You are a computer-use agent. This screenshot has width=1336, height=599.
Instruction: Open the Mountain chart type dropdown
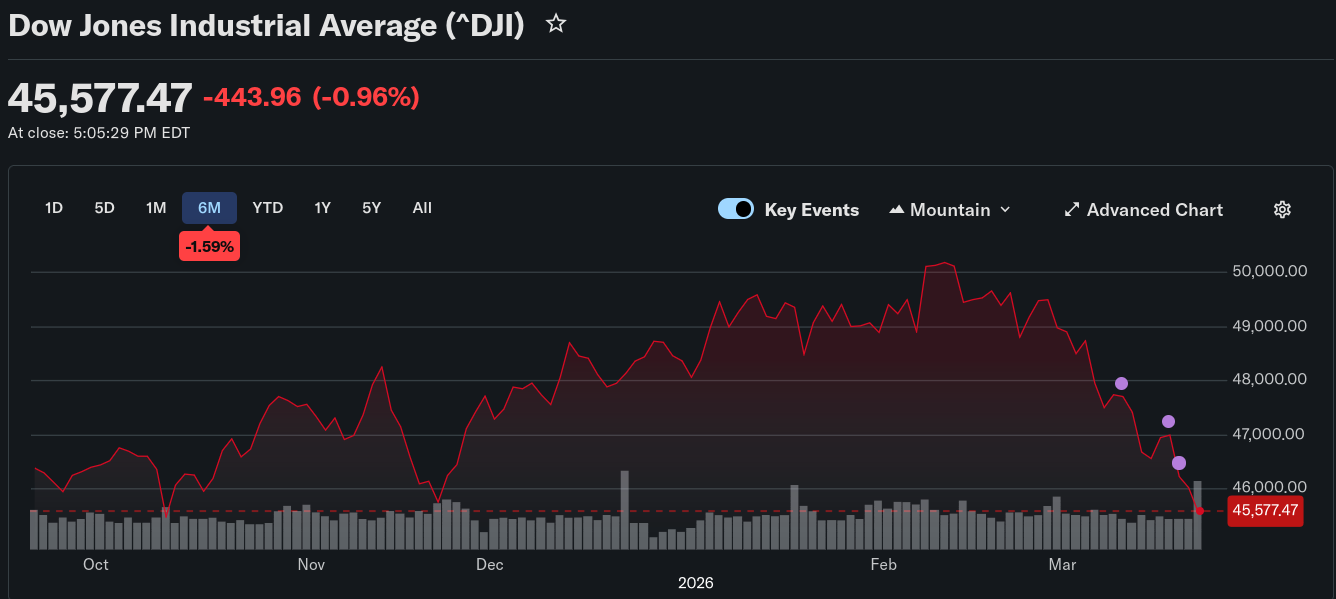950,210
